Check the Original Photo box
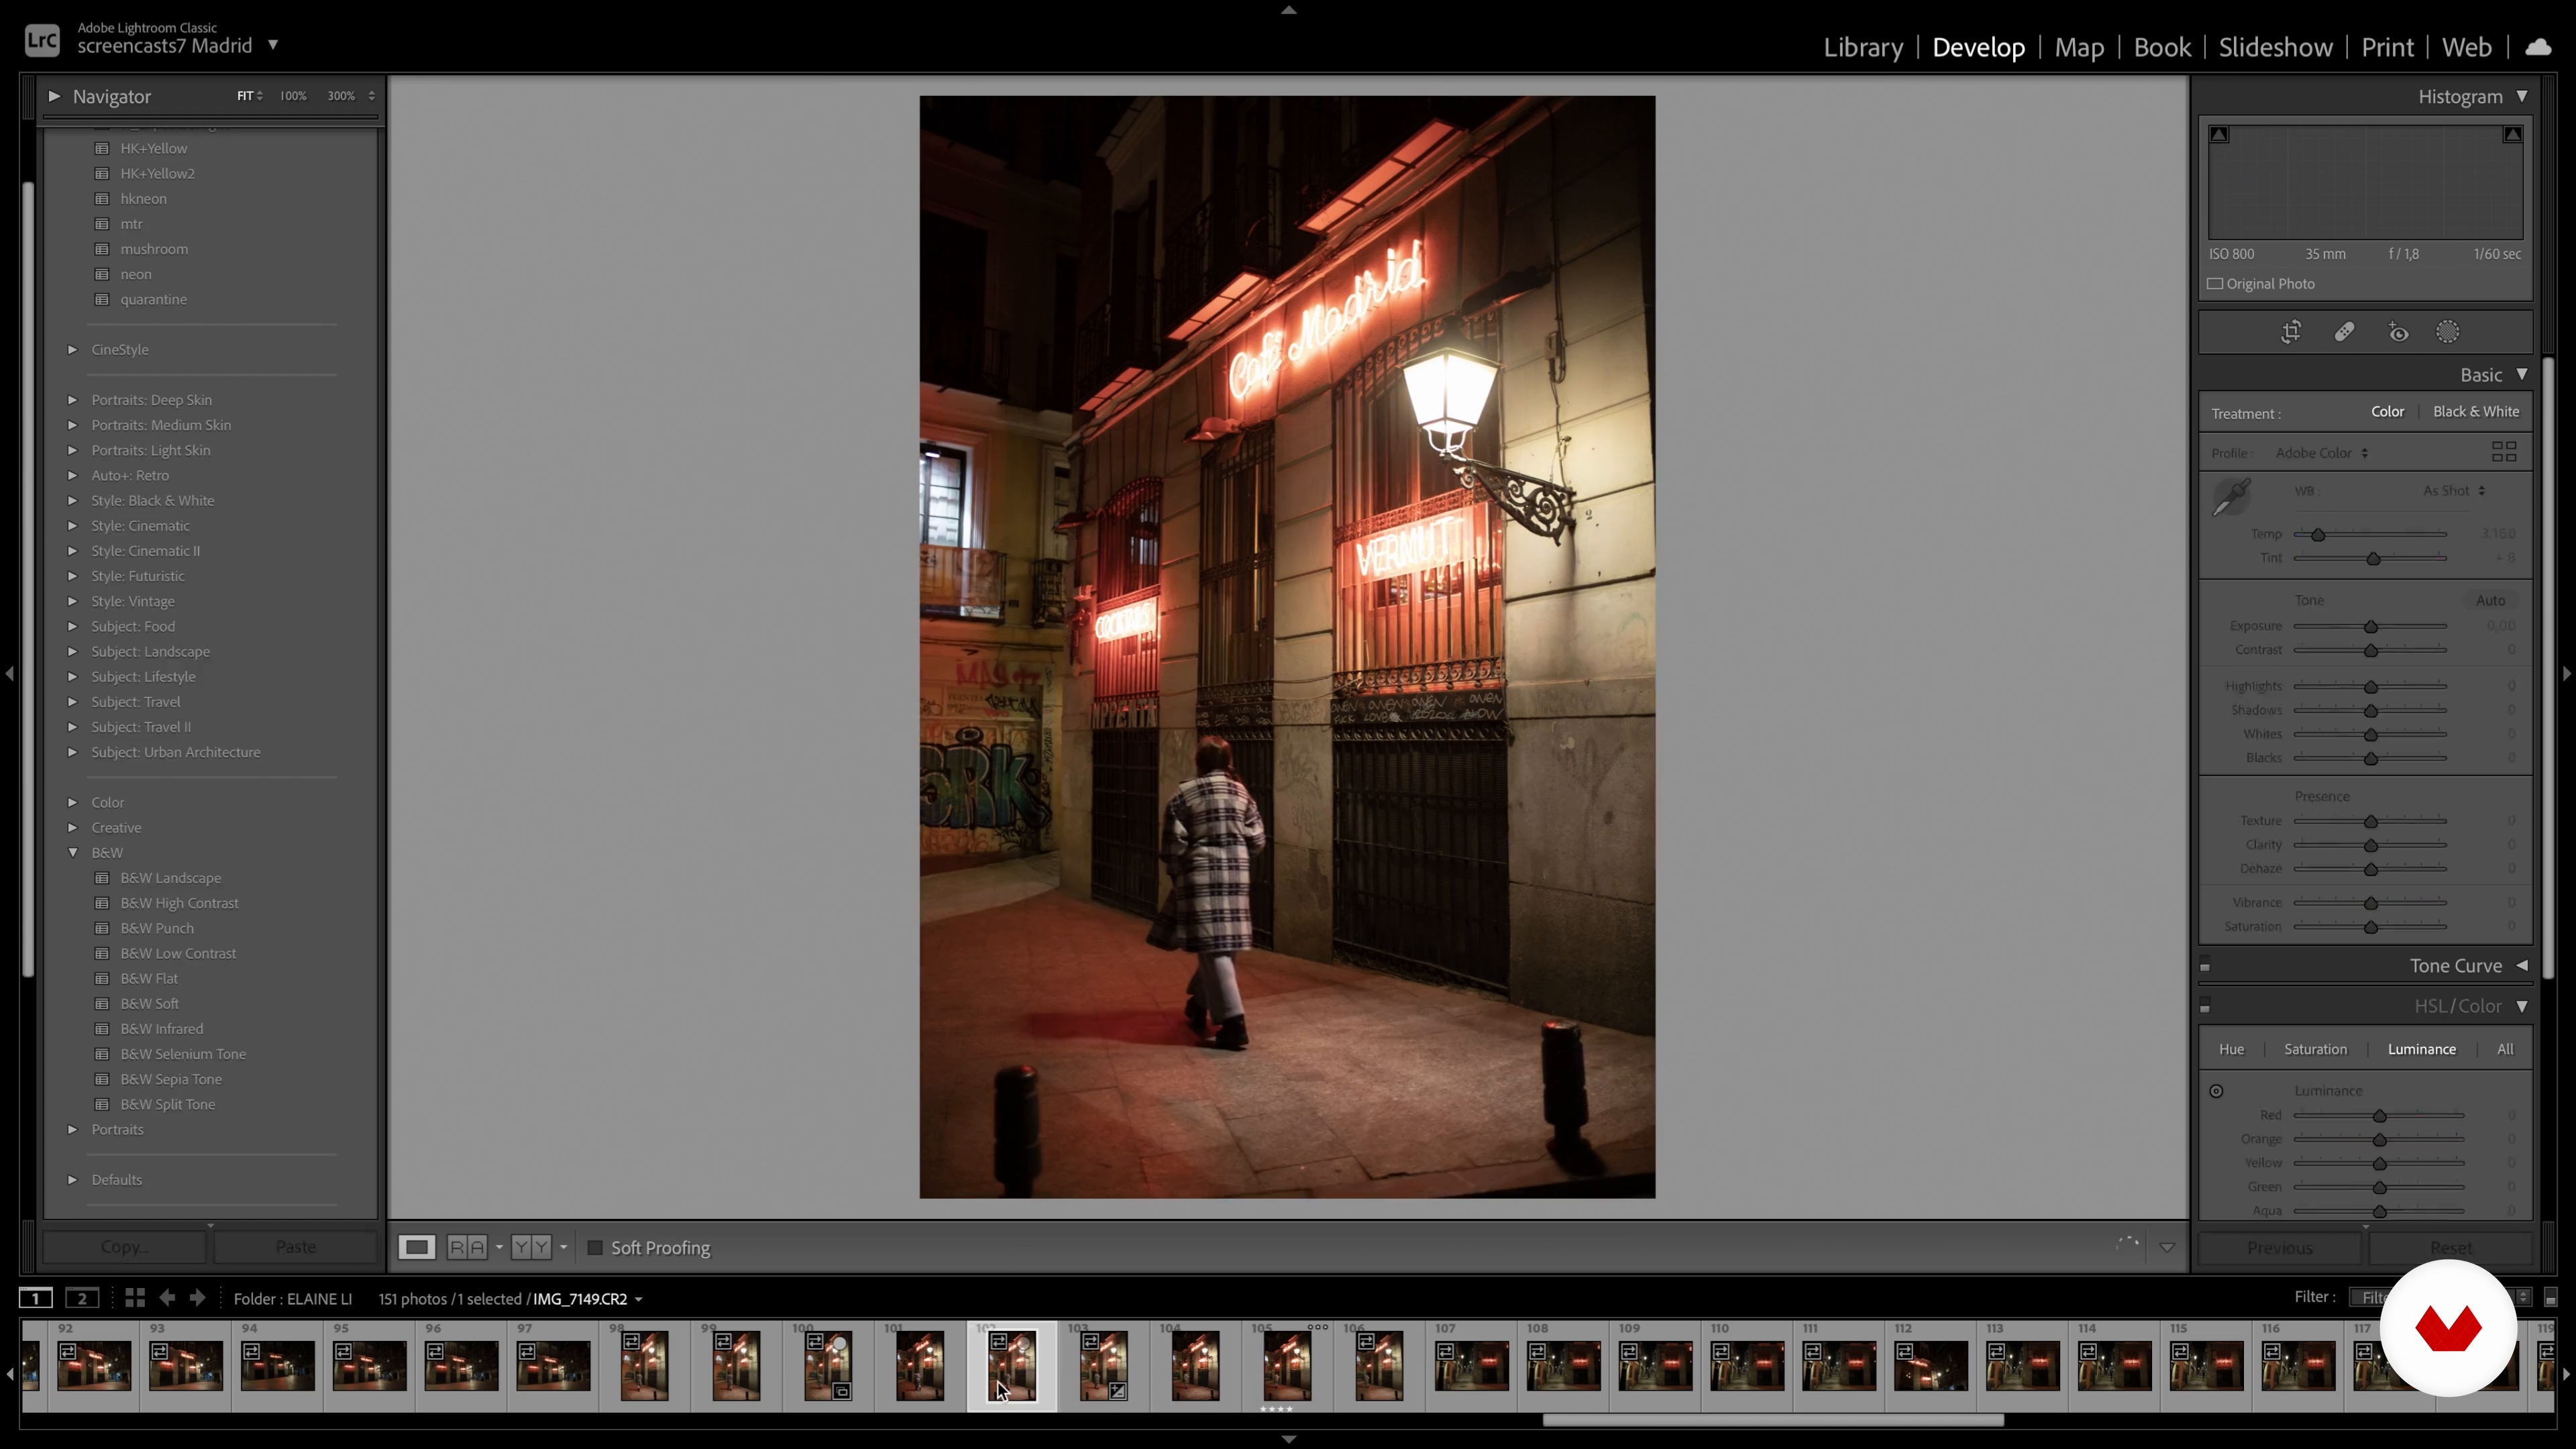The height and width of the screenshot is (1449, 2576). point(2215,284)
